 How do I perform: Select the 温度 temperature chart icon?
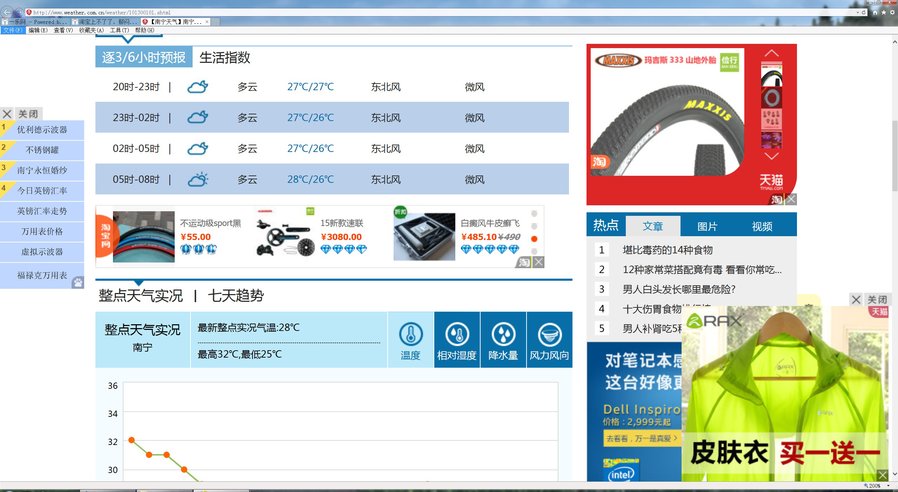click(x=411, y=340)
